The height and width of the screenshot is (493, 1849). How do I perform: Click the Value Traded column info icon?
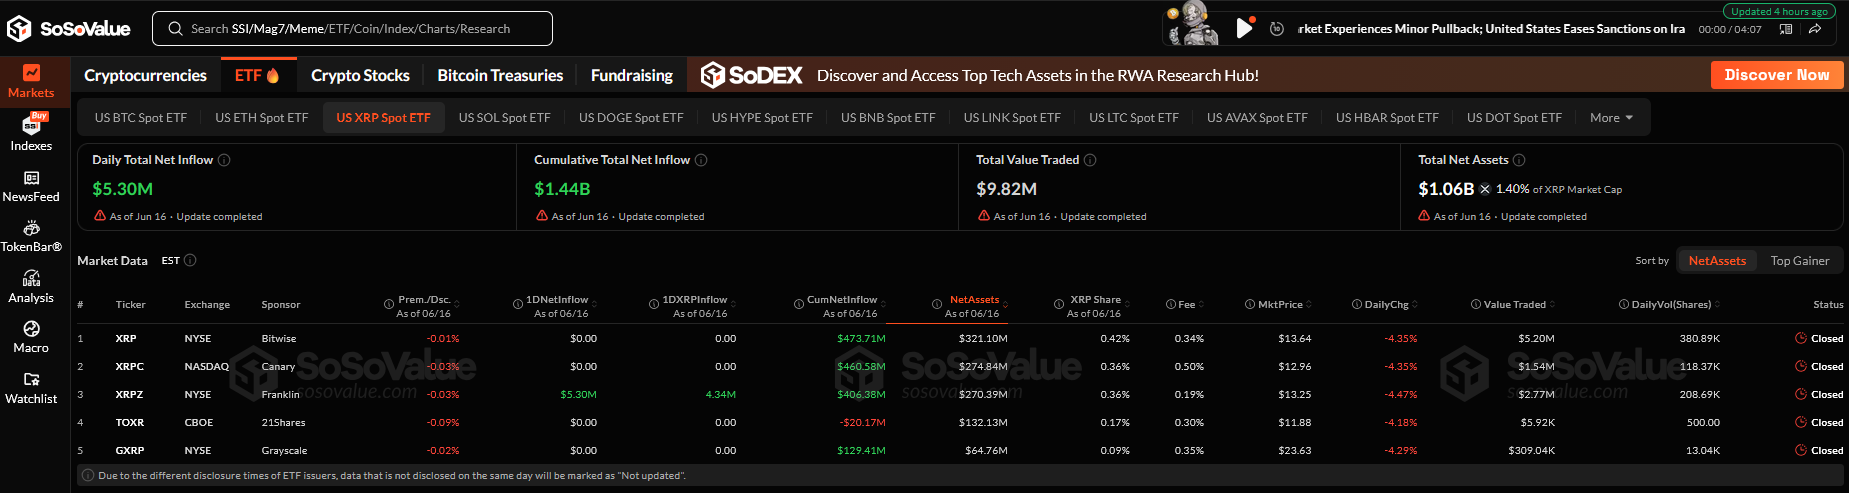pyautogui.click(x=1476, y=304)
